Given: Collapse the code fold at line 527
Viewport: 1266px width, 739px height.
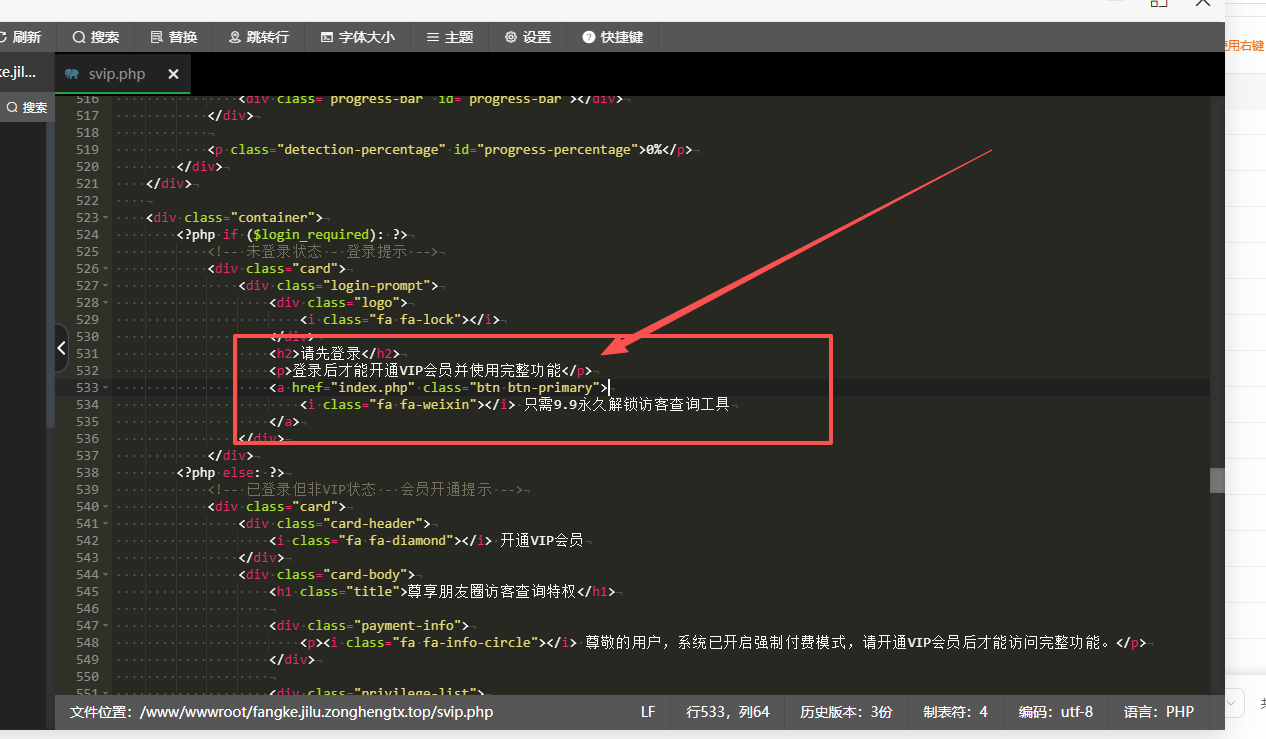Looking at the screenshot, I should pos(104,285).
